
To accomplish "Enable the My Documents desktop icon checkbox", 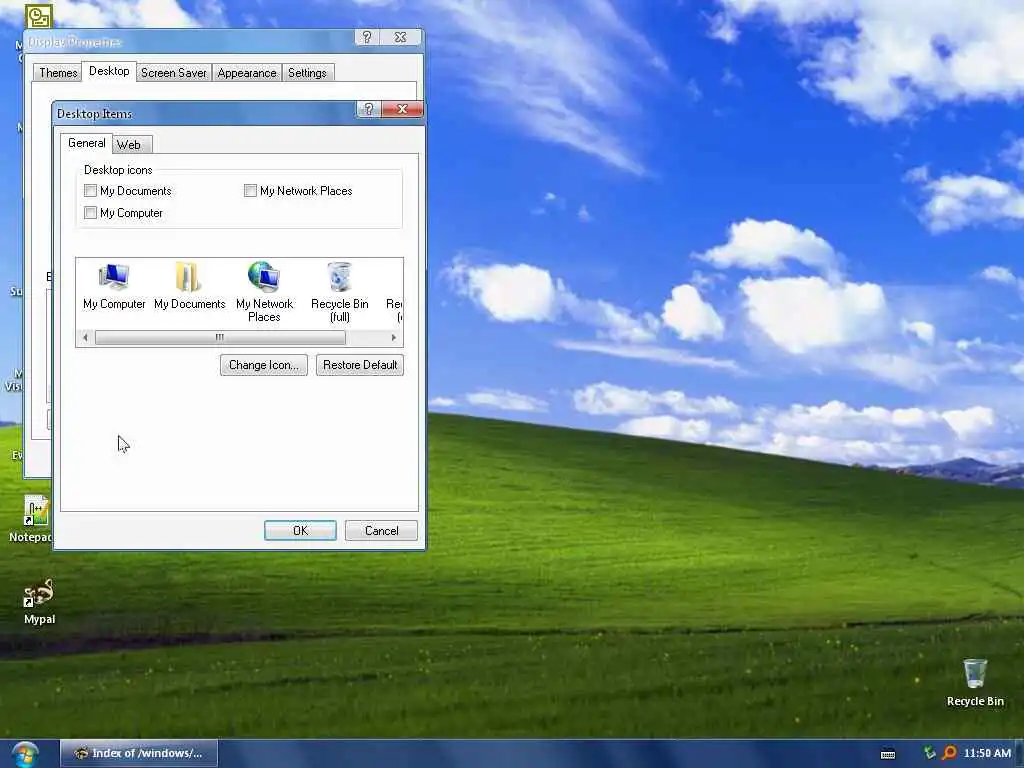I will click(91, 191).
